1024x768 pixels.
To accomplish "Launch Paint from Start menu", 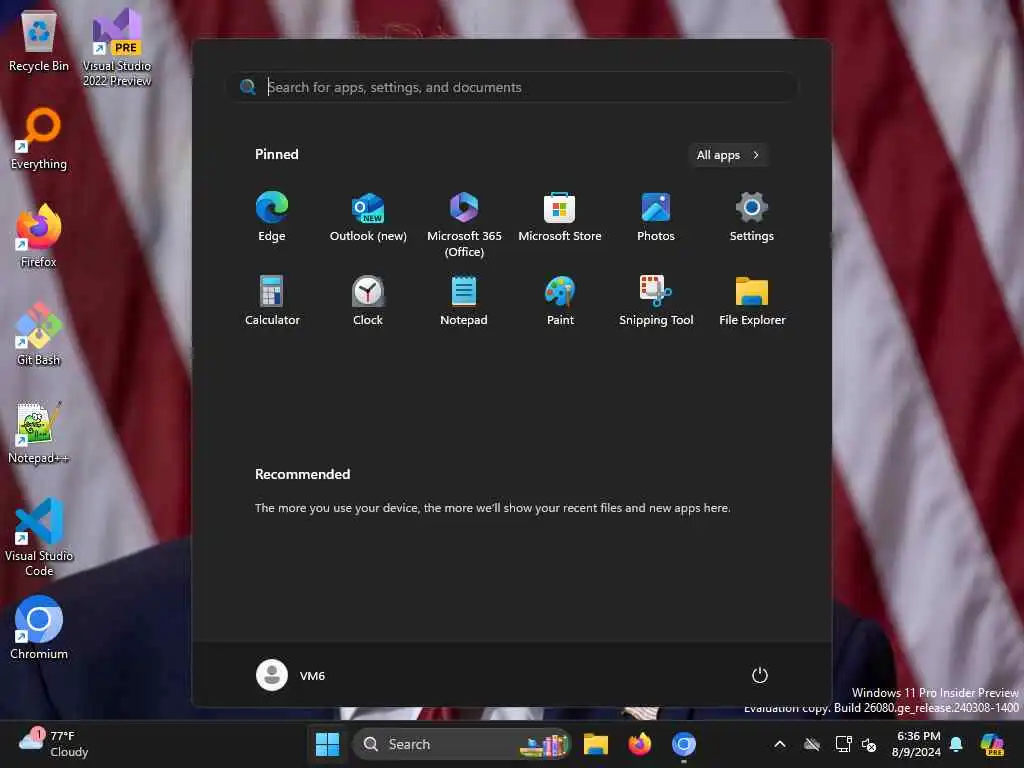I will [x=560, y=301].
